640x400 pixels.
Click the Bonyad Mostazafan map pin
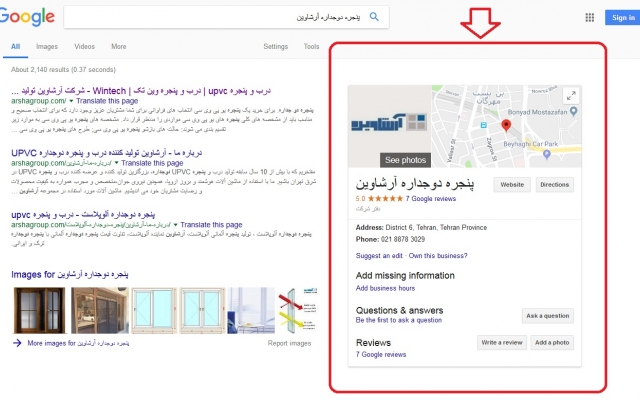click(573, 111)
